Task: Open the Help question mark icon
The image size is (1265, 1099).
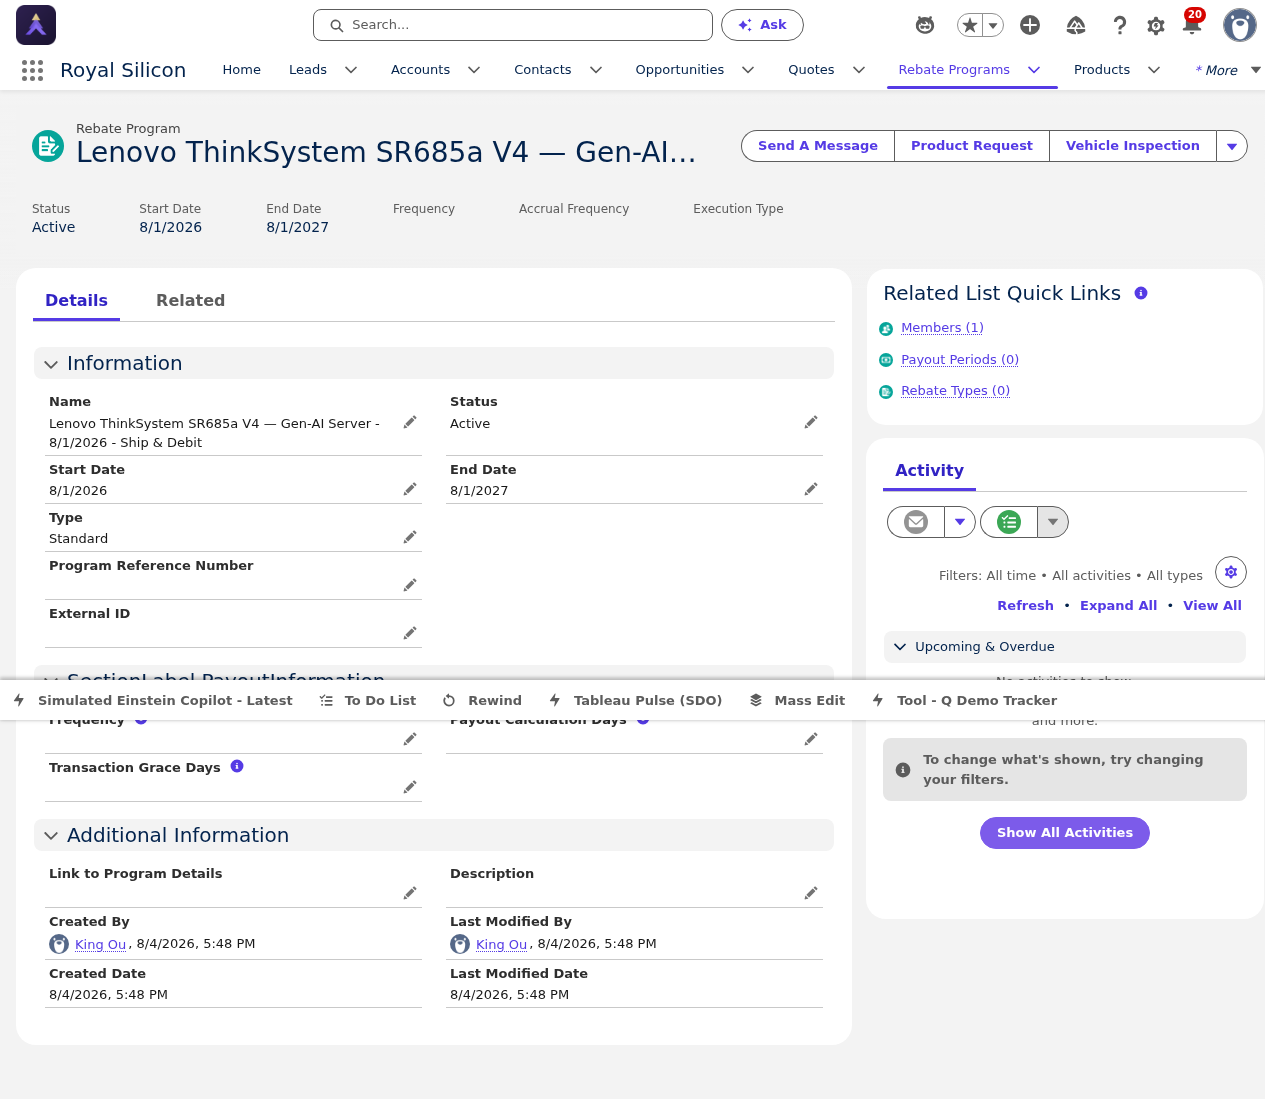Action: click(1120, 25)
